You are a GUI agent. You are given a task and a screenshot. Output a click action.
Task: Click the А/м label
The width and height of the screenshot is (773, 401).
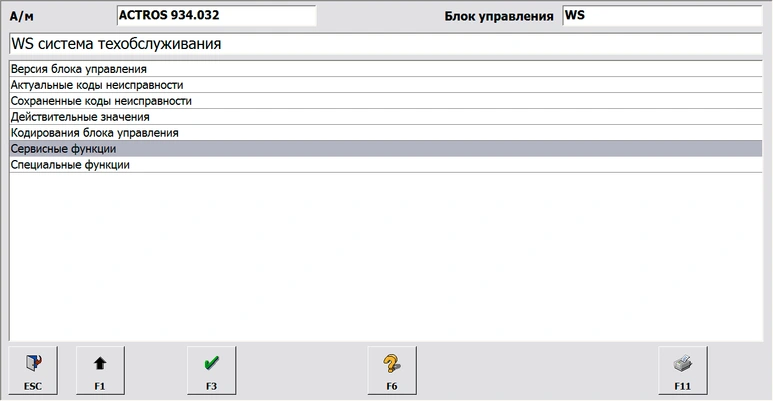20,17
